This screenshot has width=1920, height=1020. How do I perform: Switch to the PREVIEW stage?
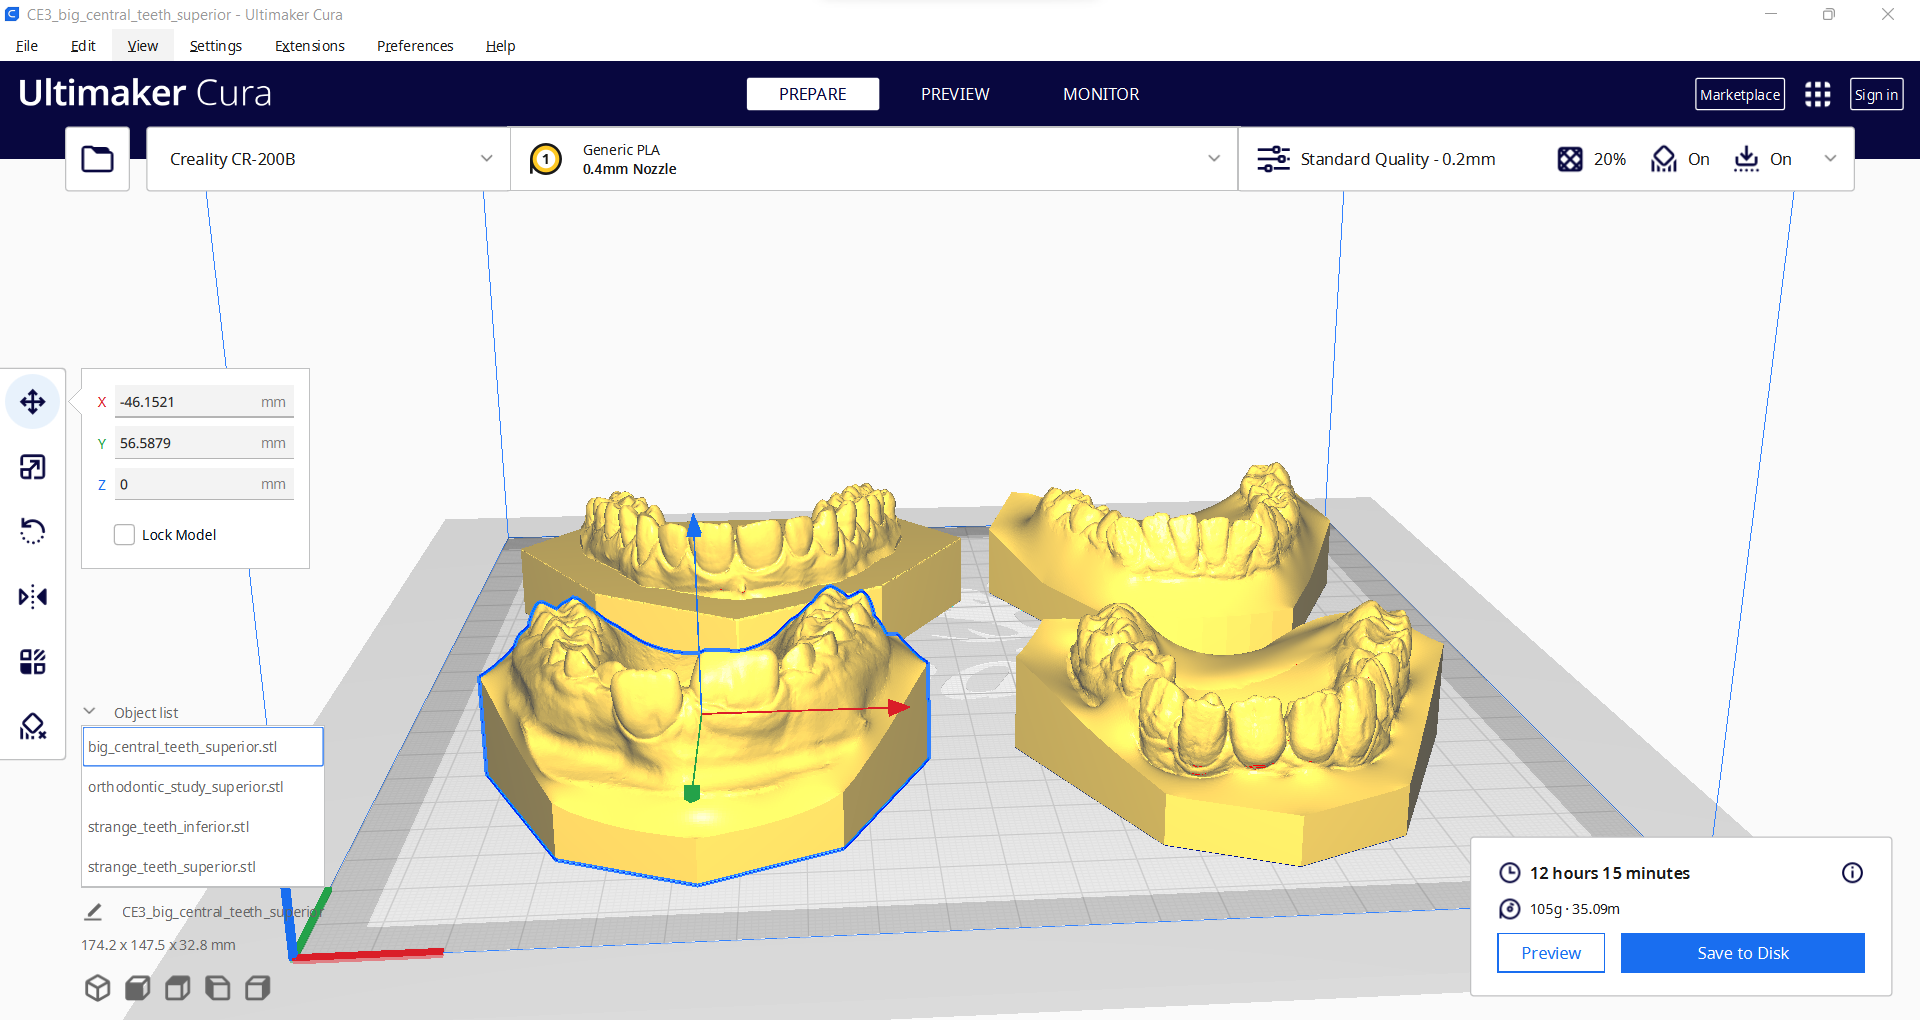click(955, 94)
